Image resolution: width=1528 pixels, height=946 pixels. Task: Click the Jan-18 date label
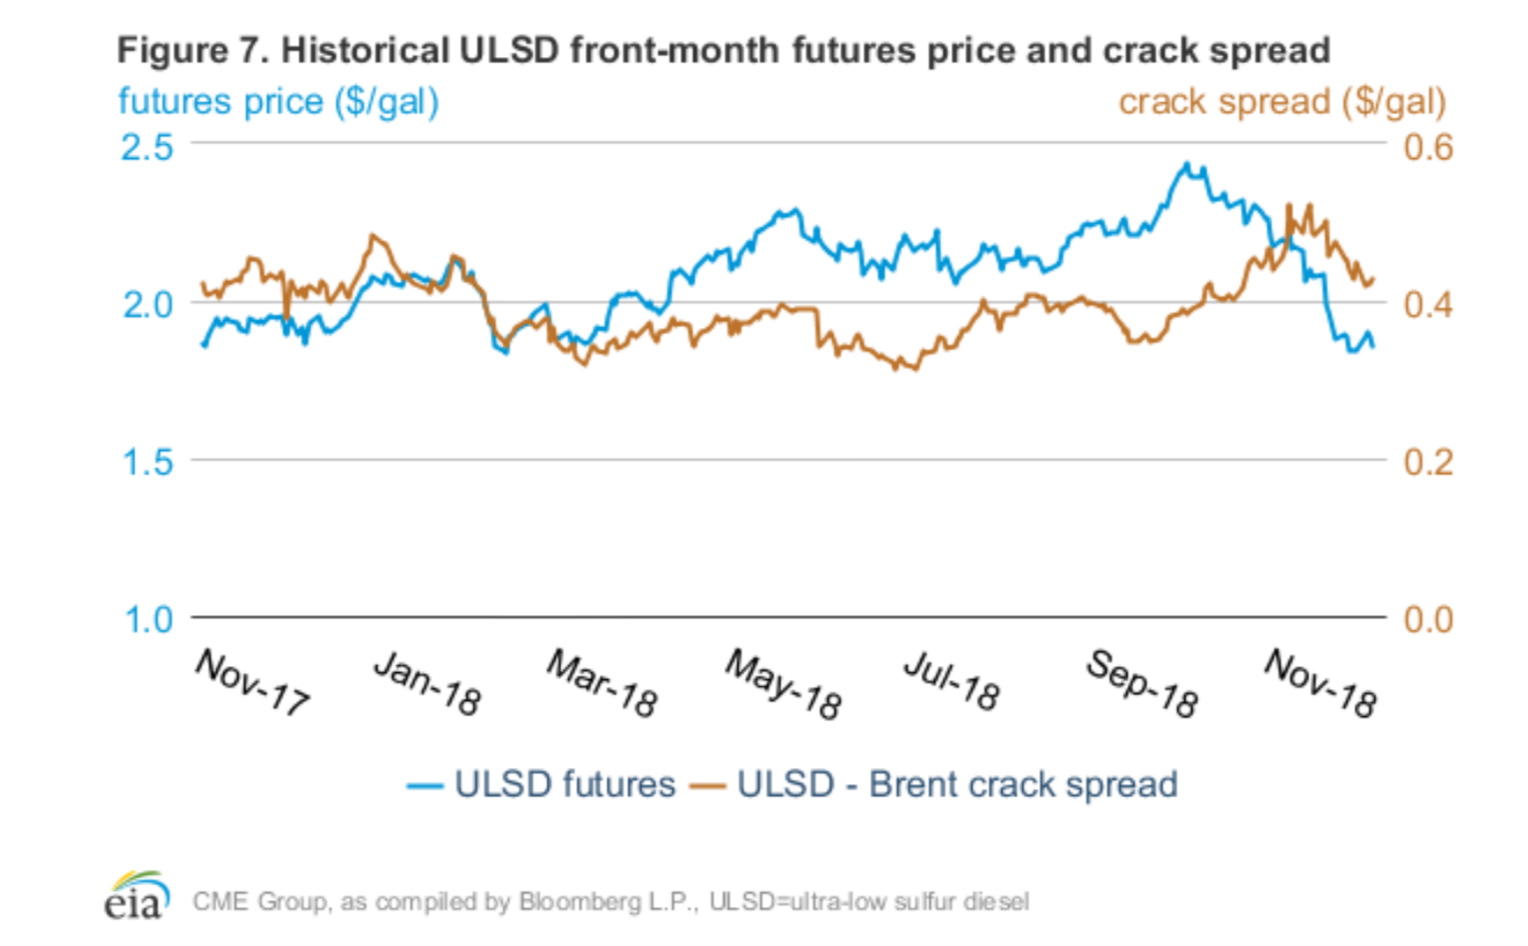tap(428, 684)
